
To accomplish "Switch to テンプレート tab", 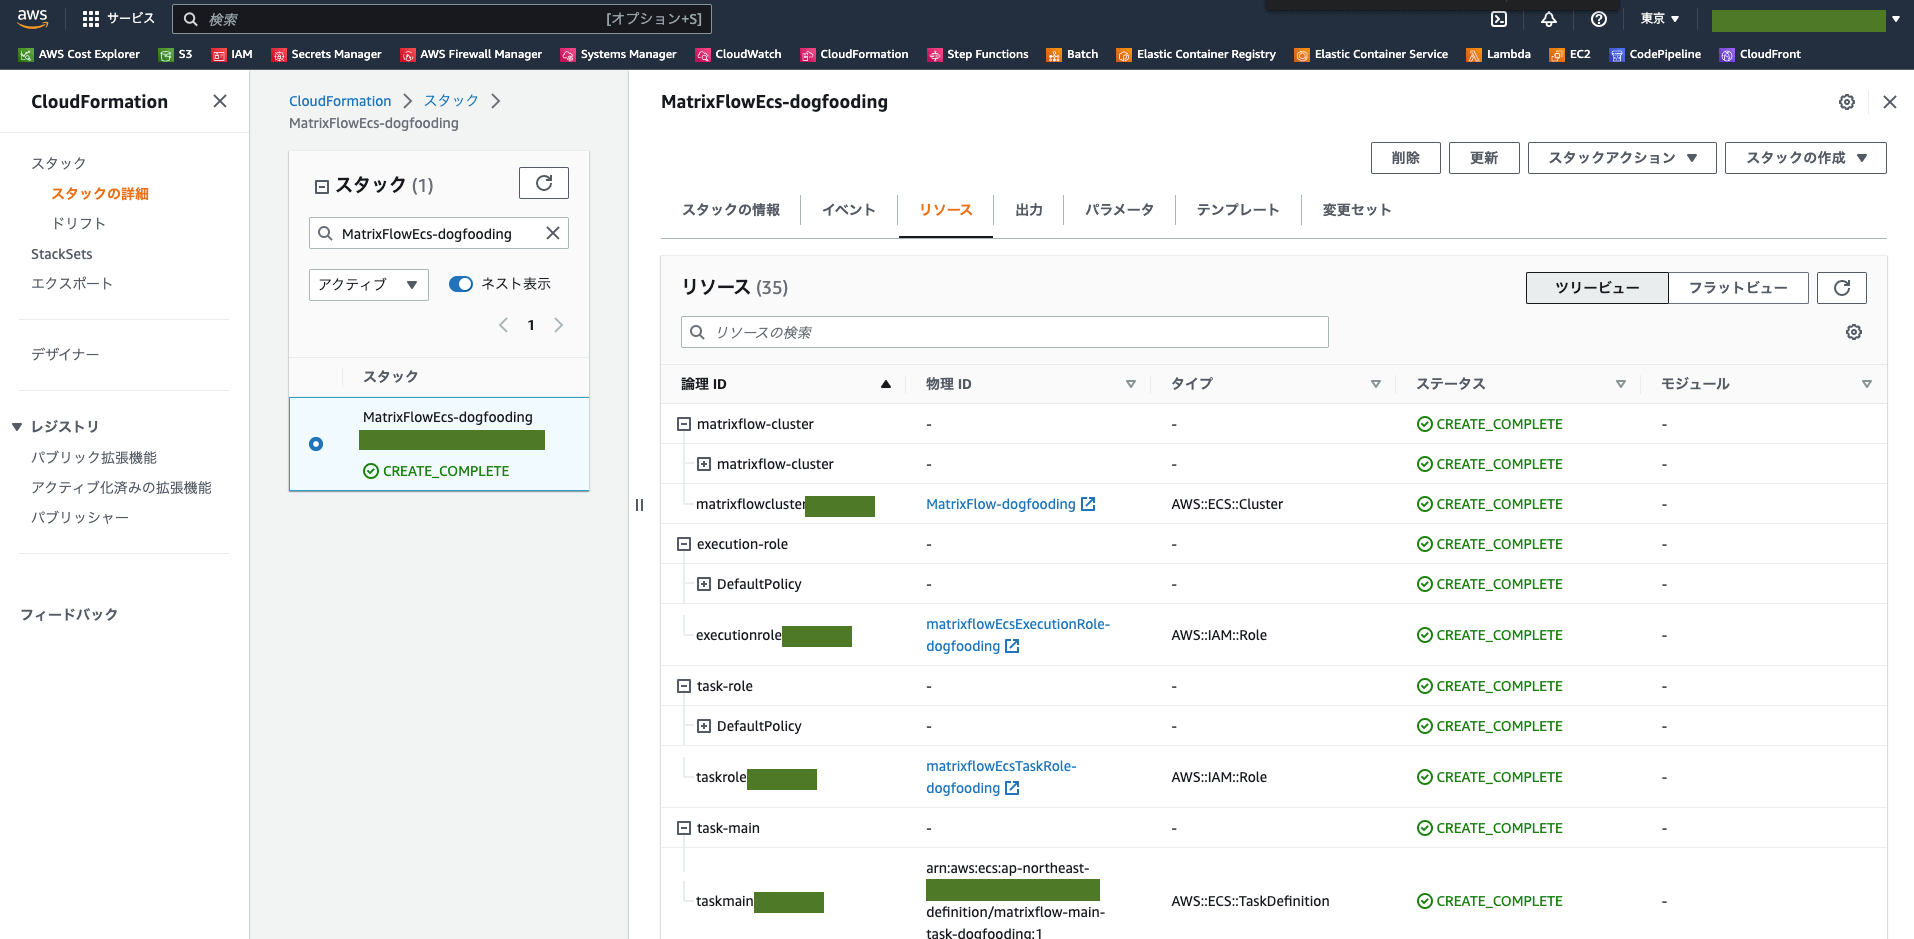I will pos(1238,210).
